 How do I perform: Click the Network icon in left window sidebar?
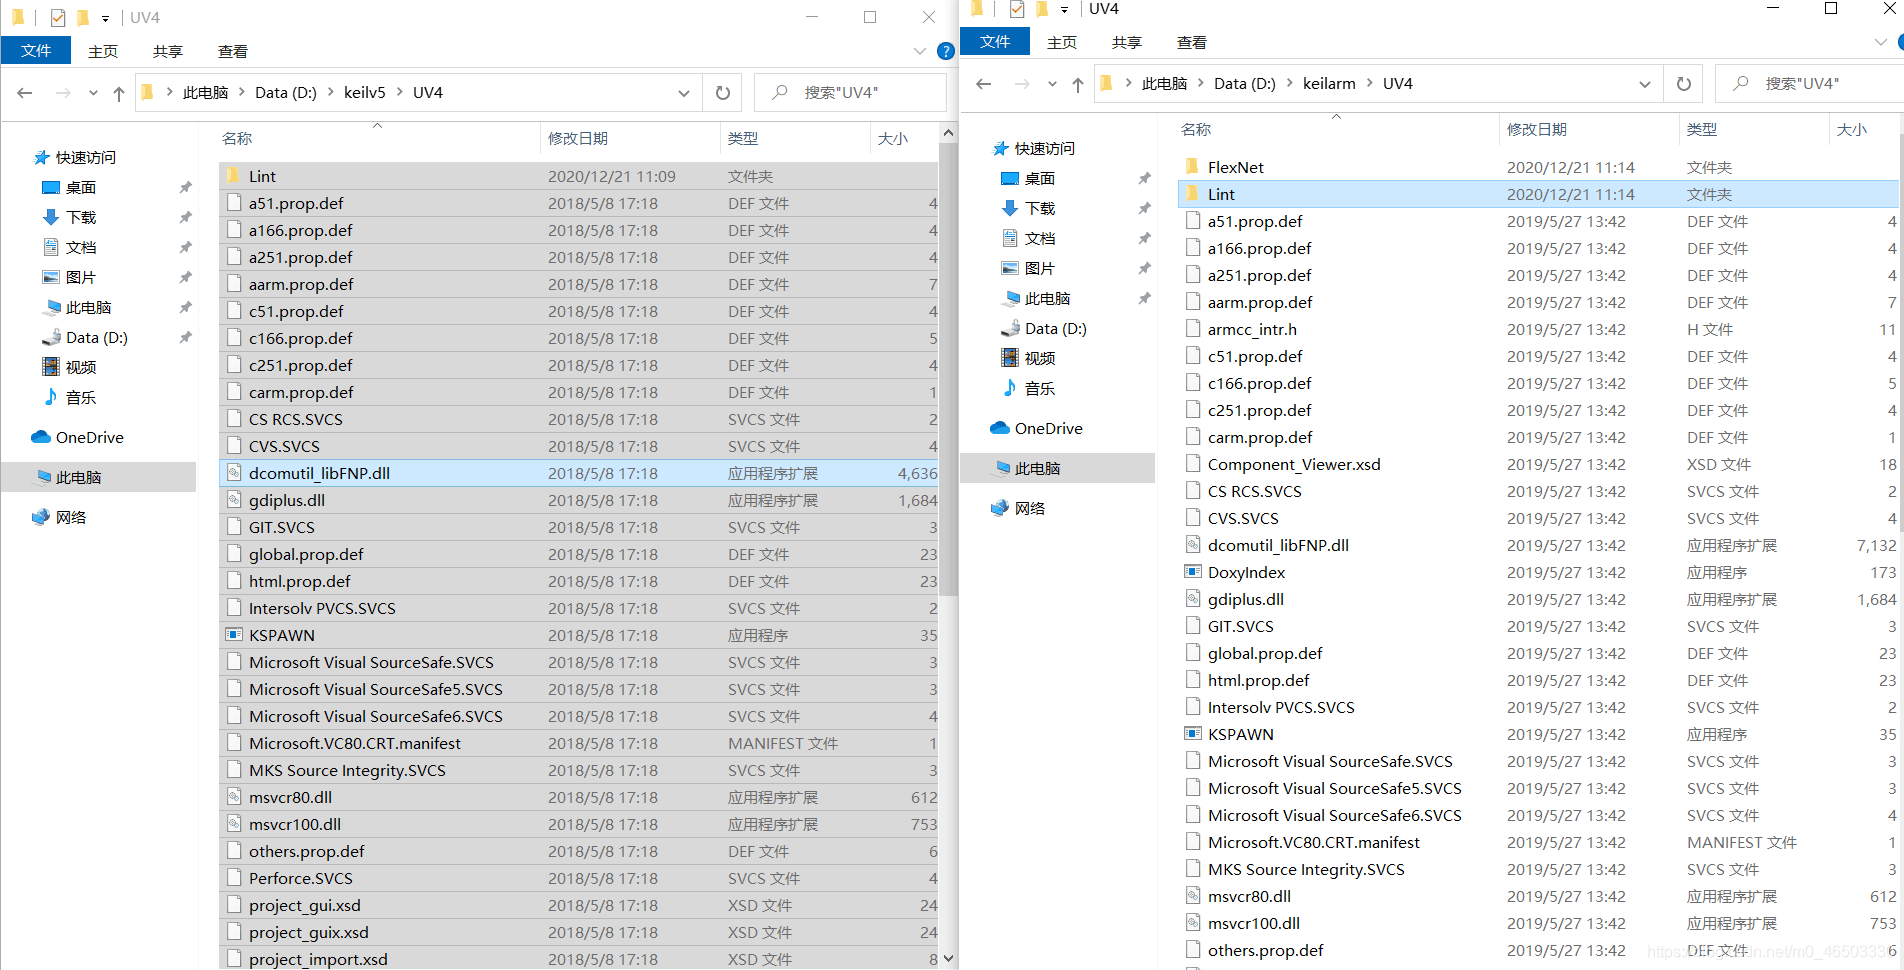pyautogui.click(x=41, y=517)
